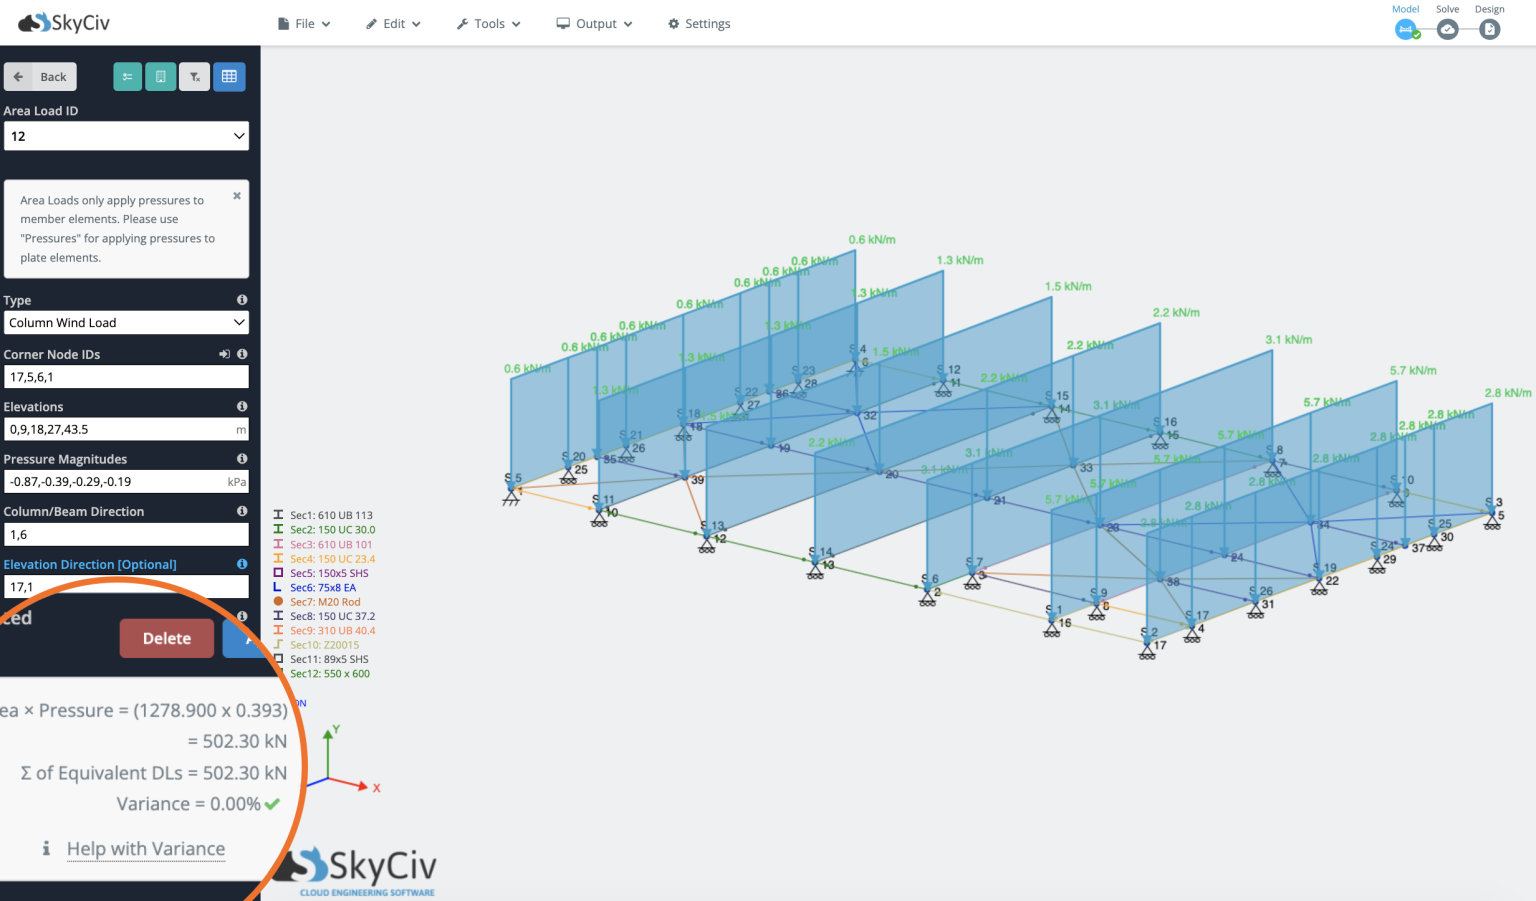This screenshot has height=901, width=1536.
Task: Click the Help with Variance link
Action: (x=145, y=848)
